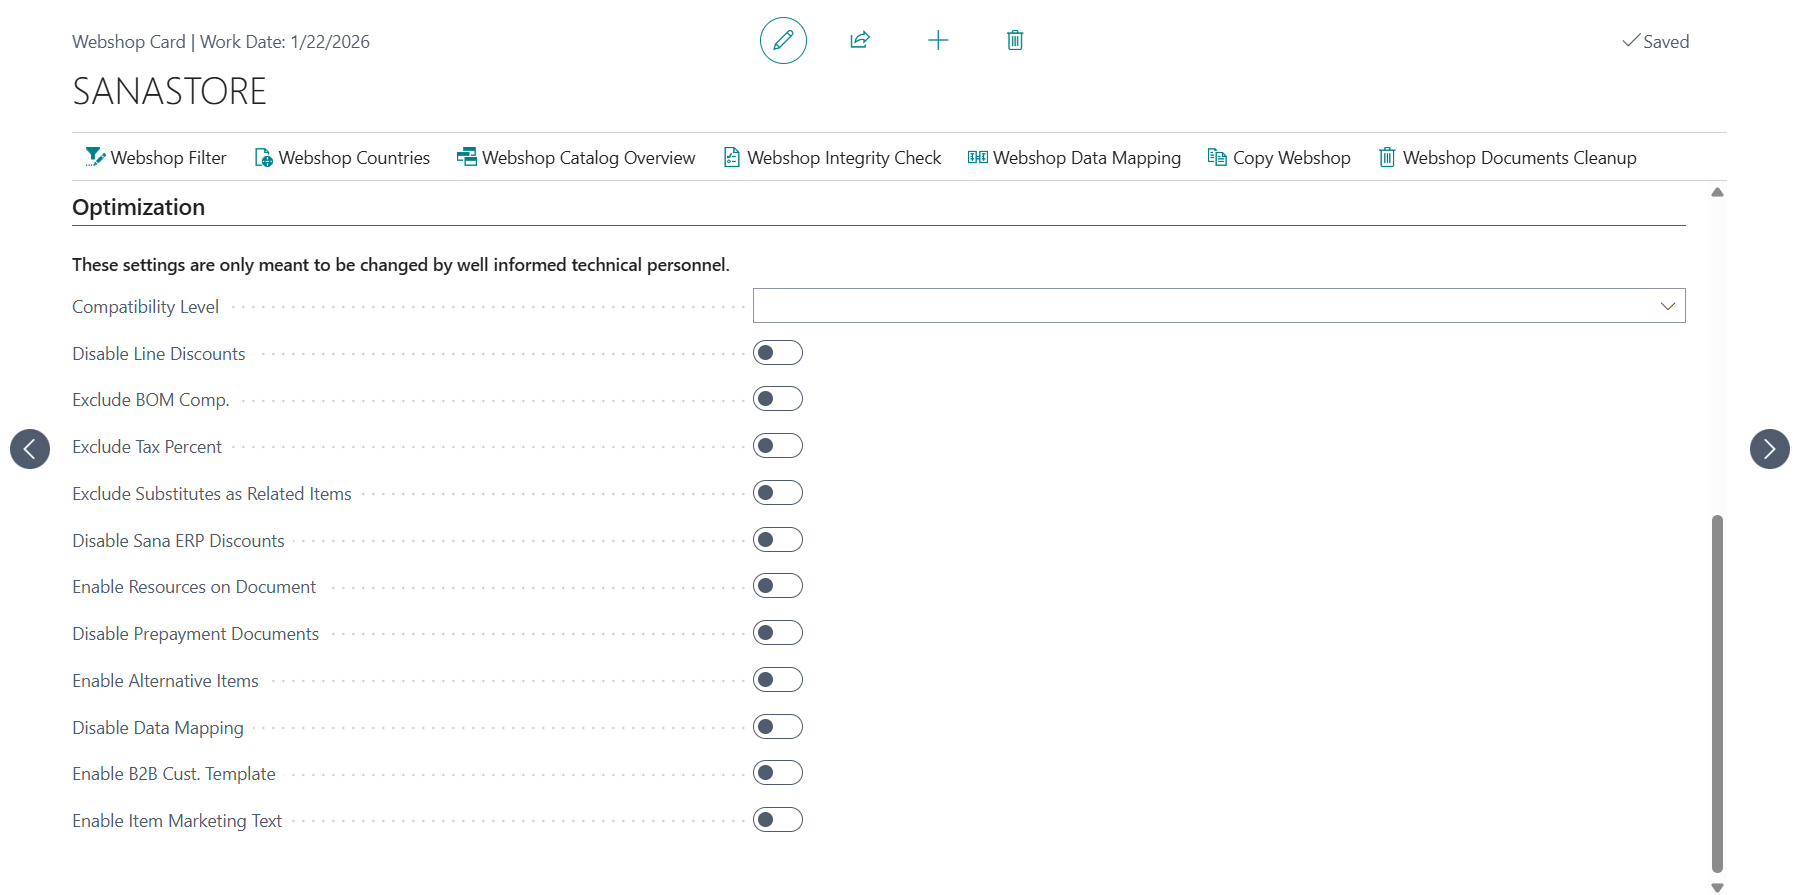Enable B2B Cust. Template switch
This screenshot has width=1800, height=895.
point(778,773)
